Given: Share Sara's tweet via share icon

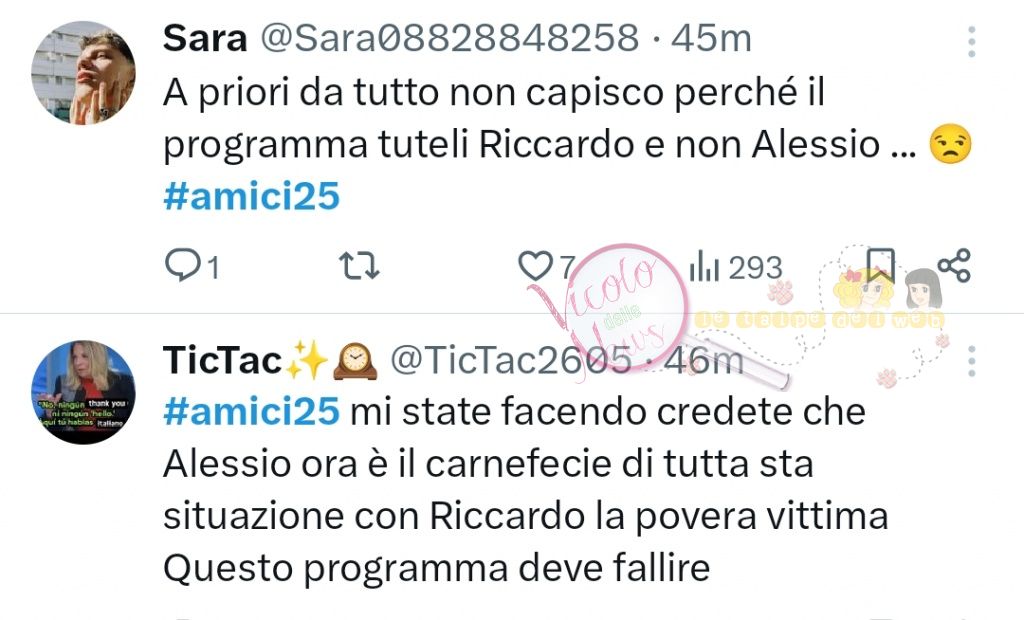Looking at the screenshot, I should [954, 265].
